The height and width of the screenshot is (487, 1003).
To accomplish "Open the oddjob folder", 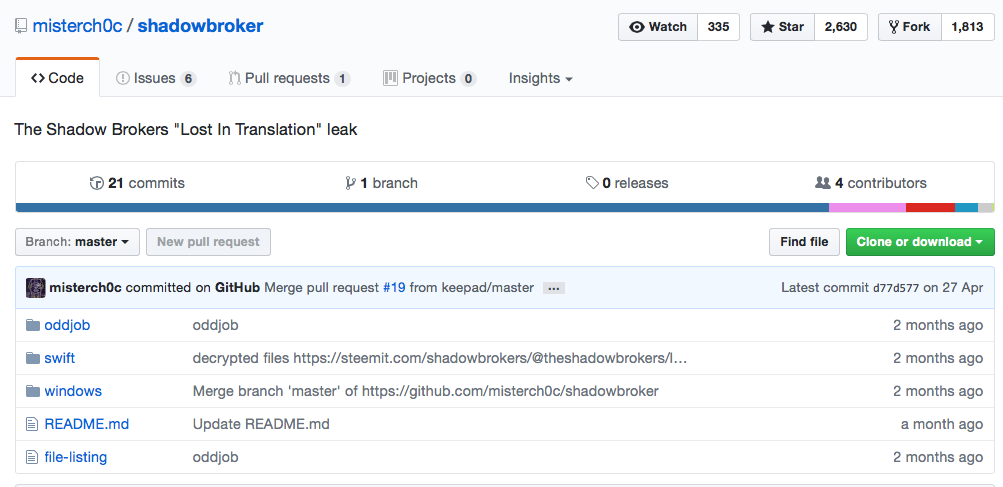I will pyautogui.click(x=67, y=325).
